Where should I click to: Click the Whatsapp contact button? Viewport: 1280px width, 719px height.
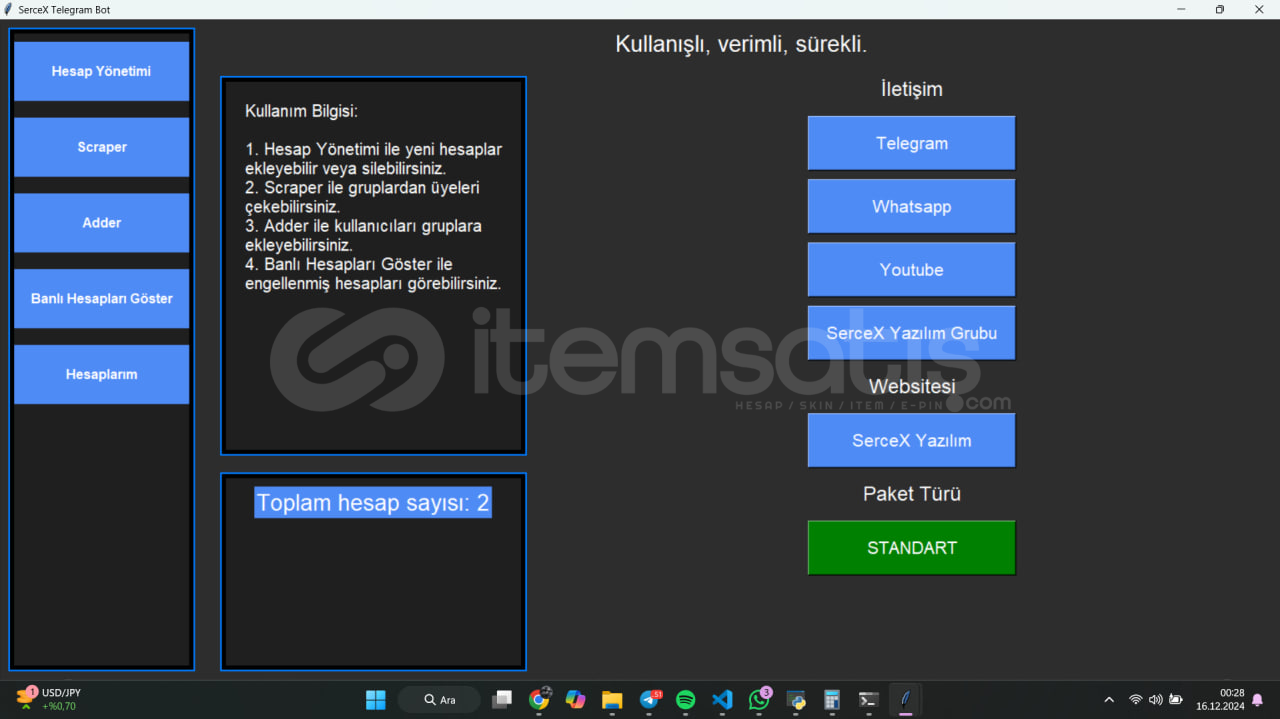tap(911, 206)
